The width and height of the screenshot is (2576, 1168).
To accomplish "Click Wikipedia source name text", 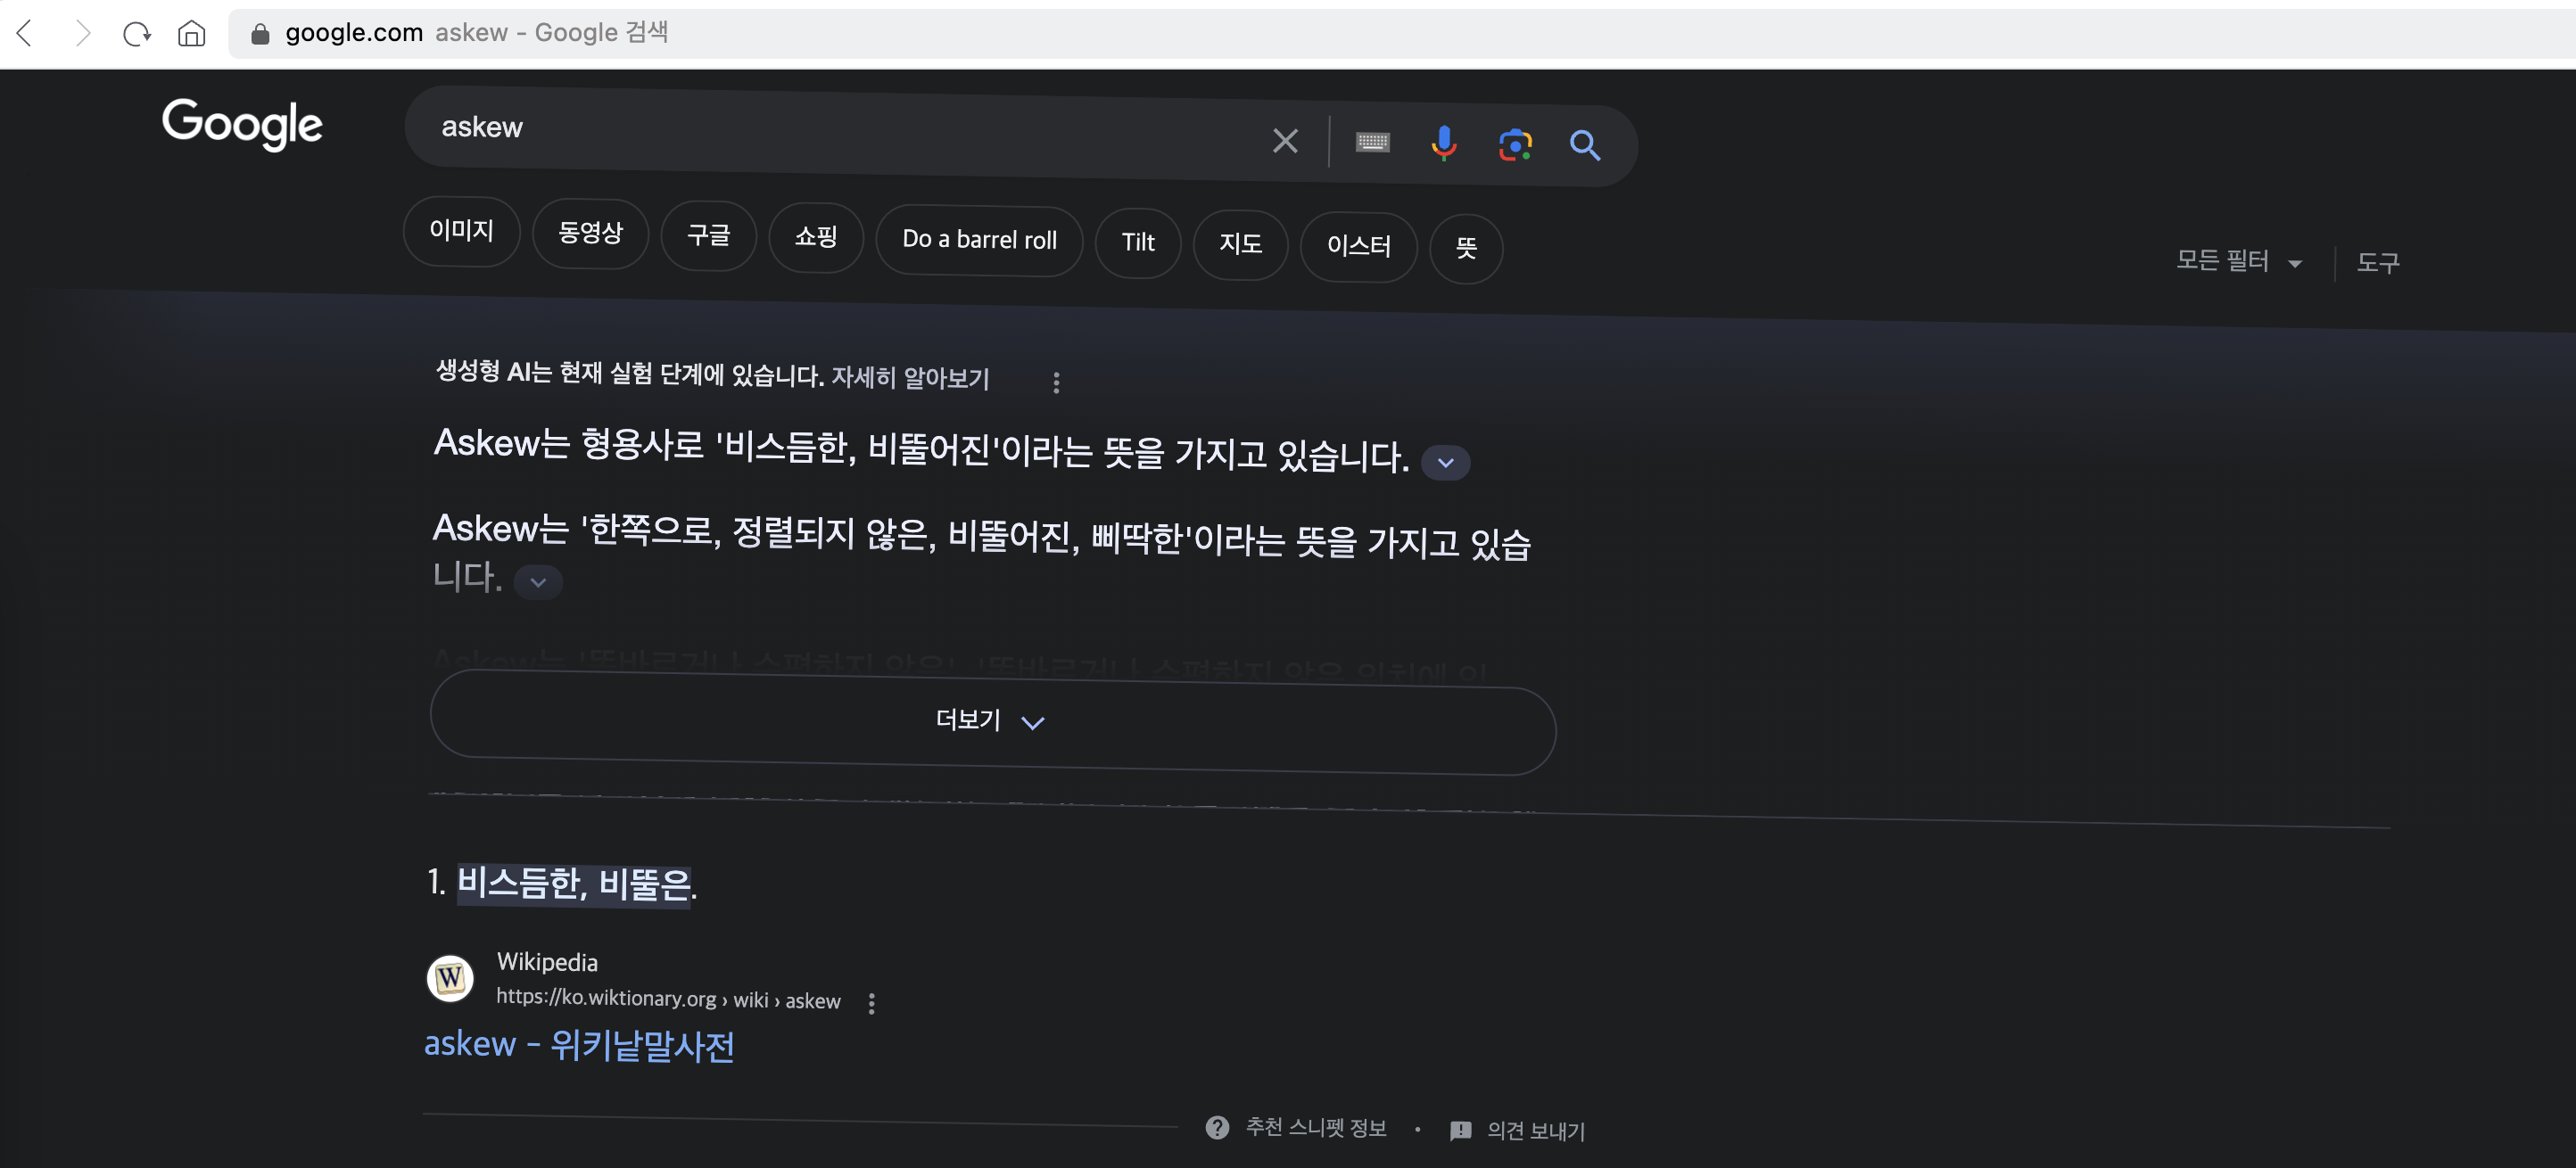I will pyautogui.click(x=547, y=962).
